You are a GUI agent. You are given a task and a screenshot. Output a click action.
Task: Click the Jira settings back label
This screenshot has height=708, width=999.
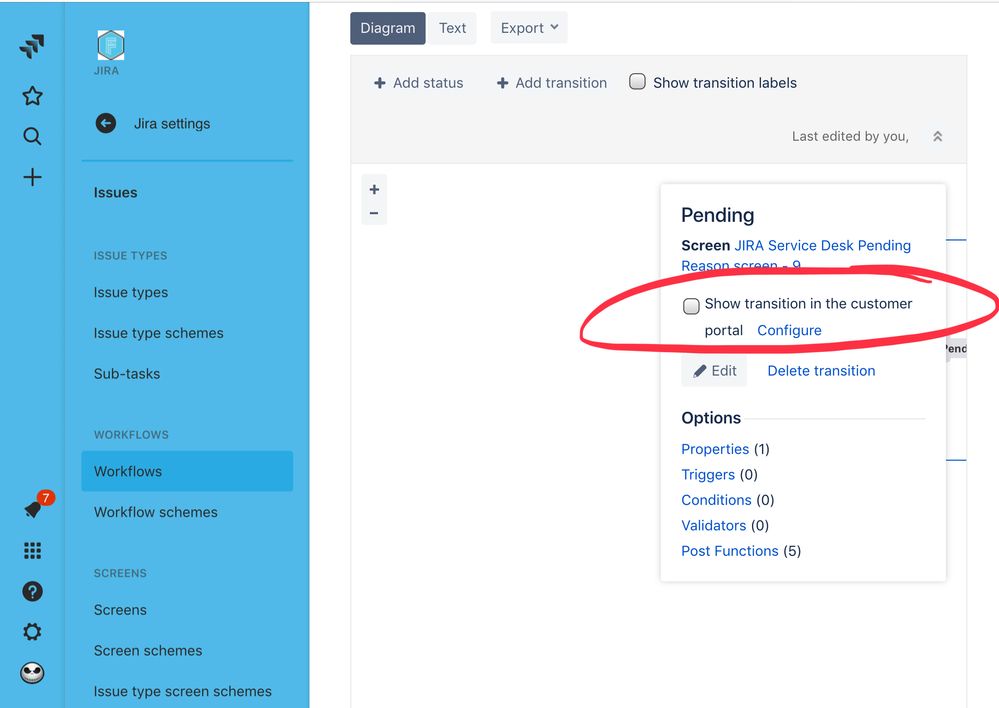pos(172,124)
